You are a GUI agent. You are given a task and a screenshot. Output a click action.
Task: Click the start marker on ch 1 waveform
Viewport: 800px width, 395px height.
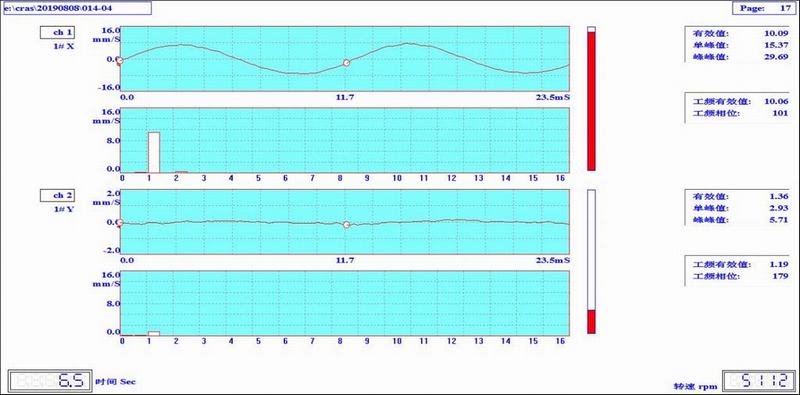tap(119, 61)
